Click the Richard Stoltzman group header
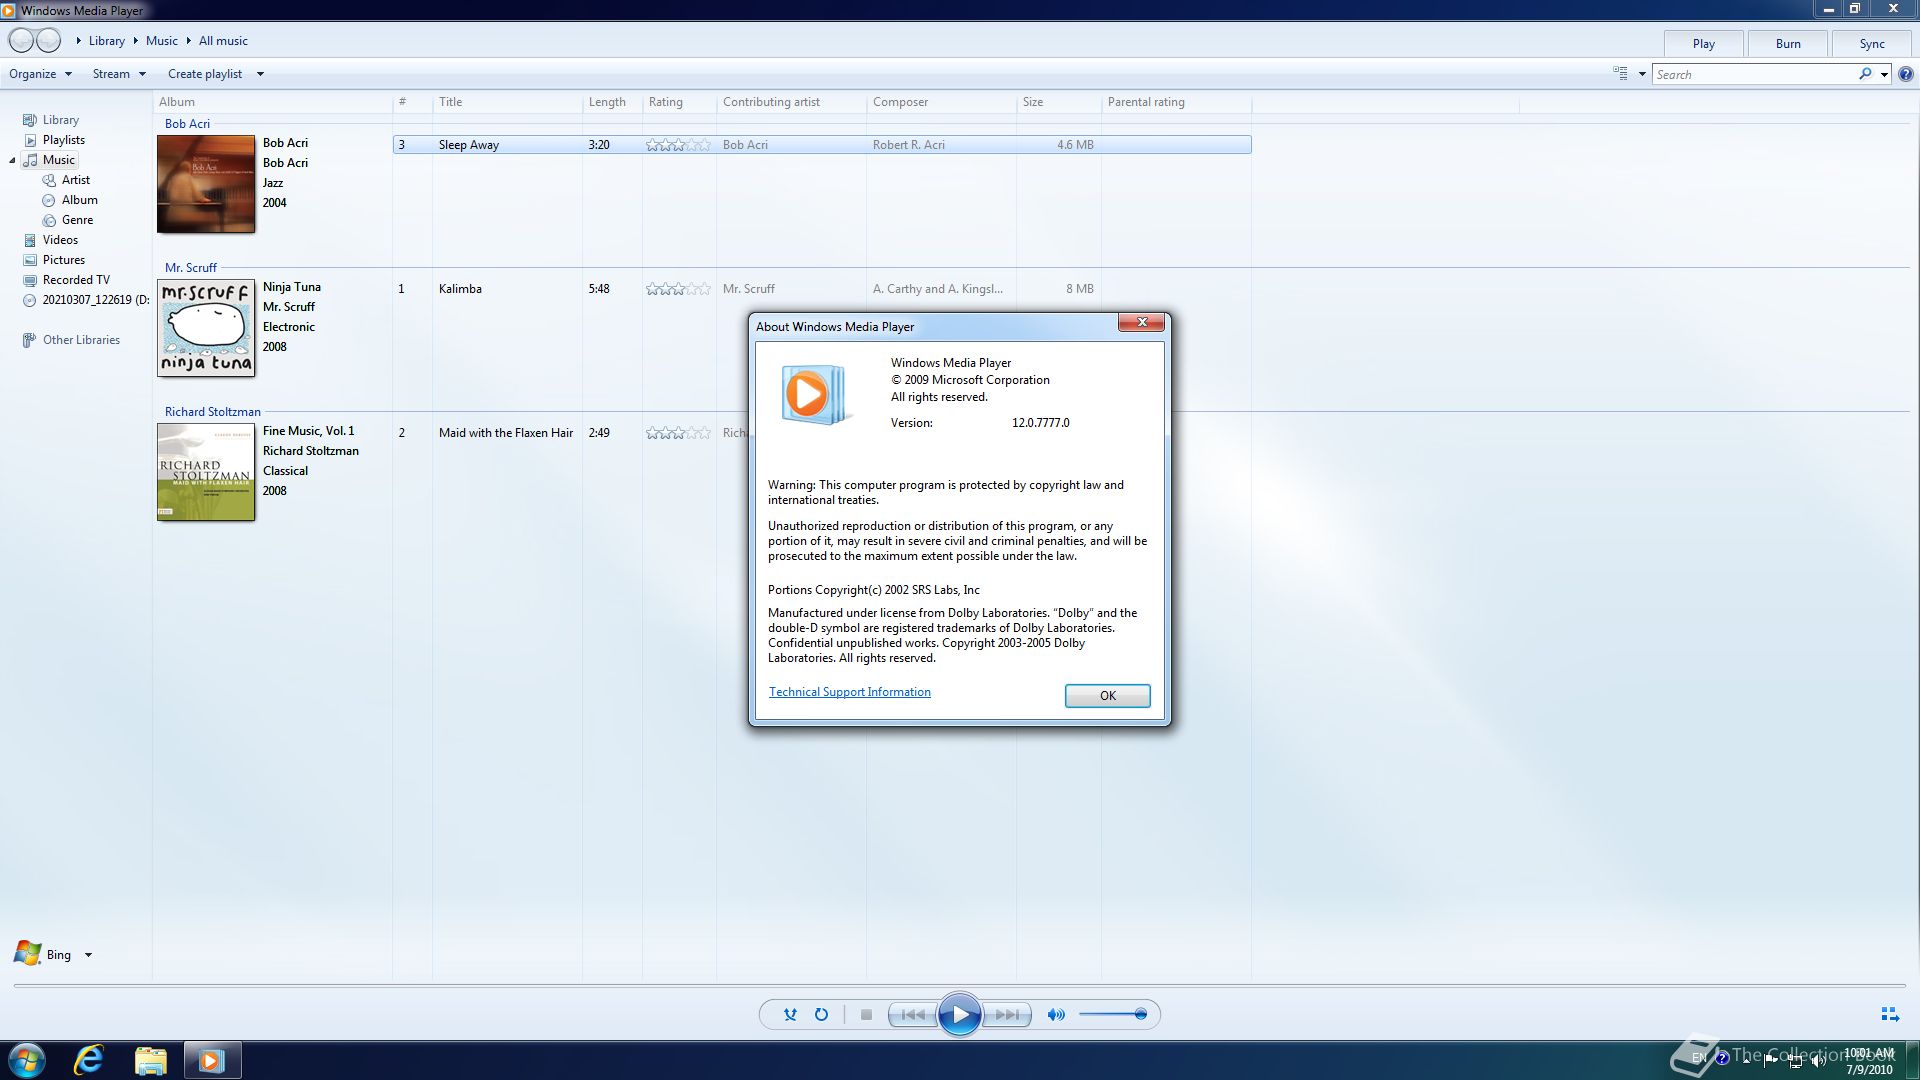This screenshot has height=1080, width=1920. [212, 412]
